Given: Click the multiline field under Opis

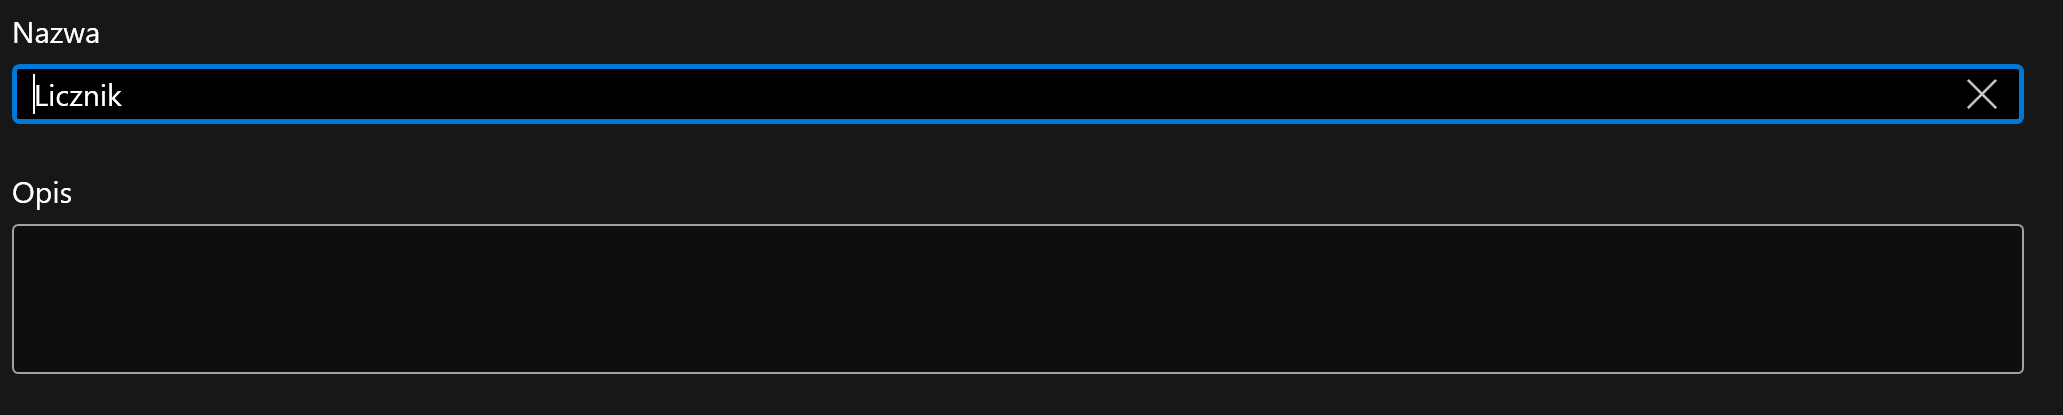Looking at the screenshot, I should (1017, 299).
